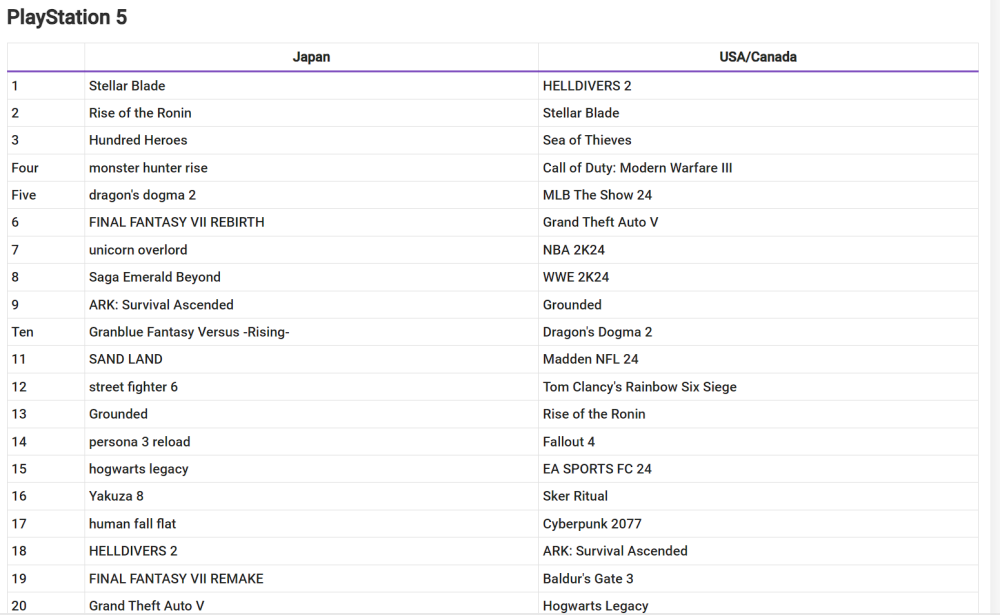Select Granblue Fantasy Versus -Rising- cell
The width and height of the screenshot is (1000, 615).
pyautogui.click(x=189, y=332)
